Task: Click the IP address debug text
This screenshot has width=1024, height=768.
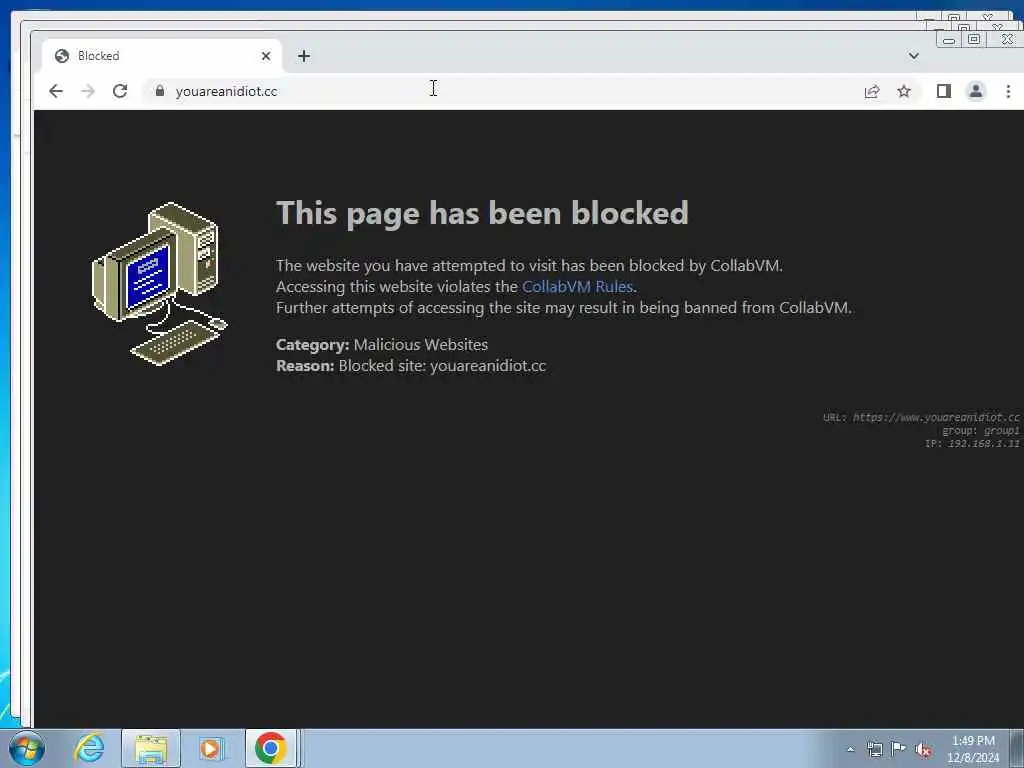Action: point(972,443)
